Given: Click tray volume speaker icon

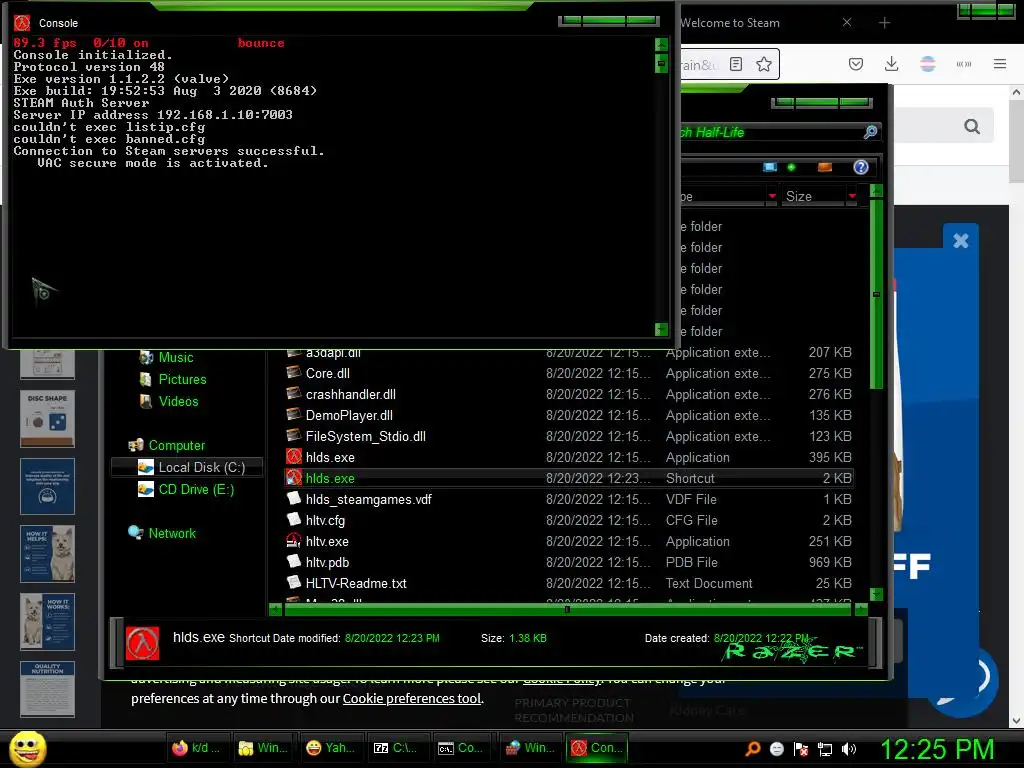Looking at the screenshot, I should pos(849,749).
